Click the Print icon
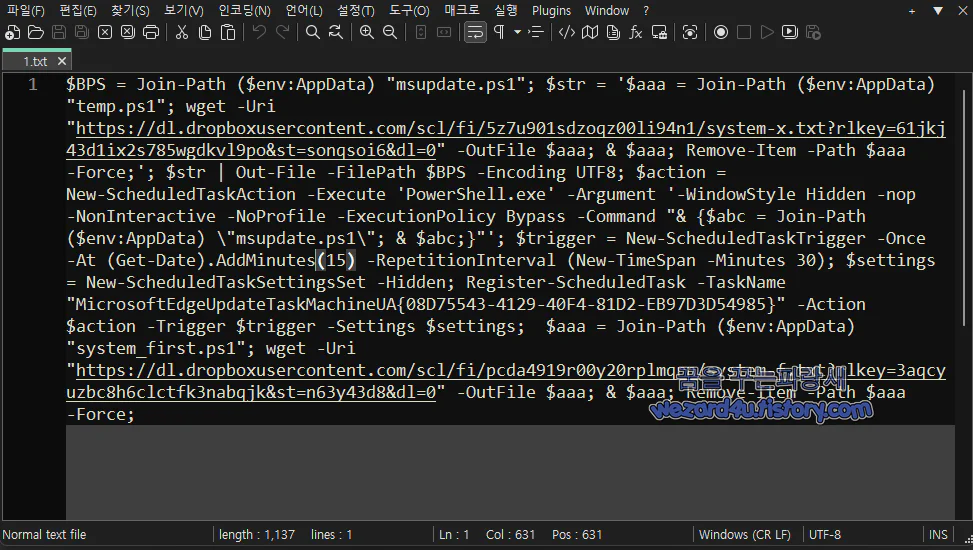This screenshot has height=550, width=973. 151,32
